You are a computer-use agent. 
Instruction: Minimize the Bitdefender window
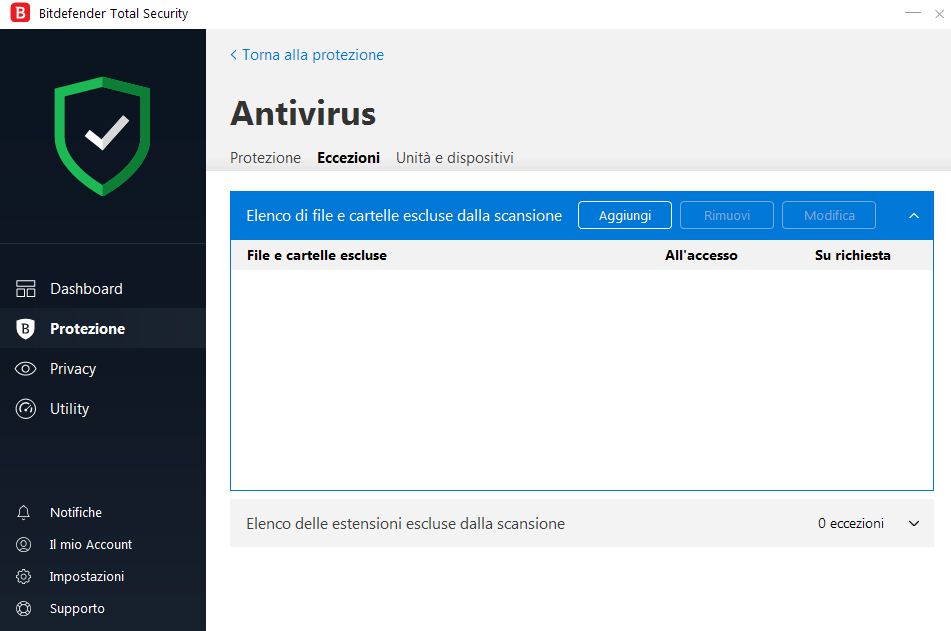tap(913, 13)
